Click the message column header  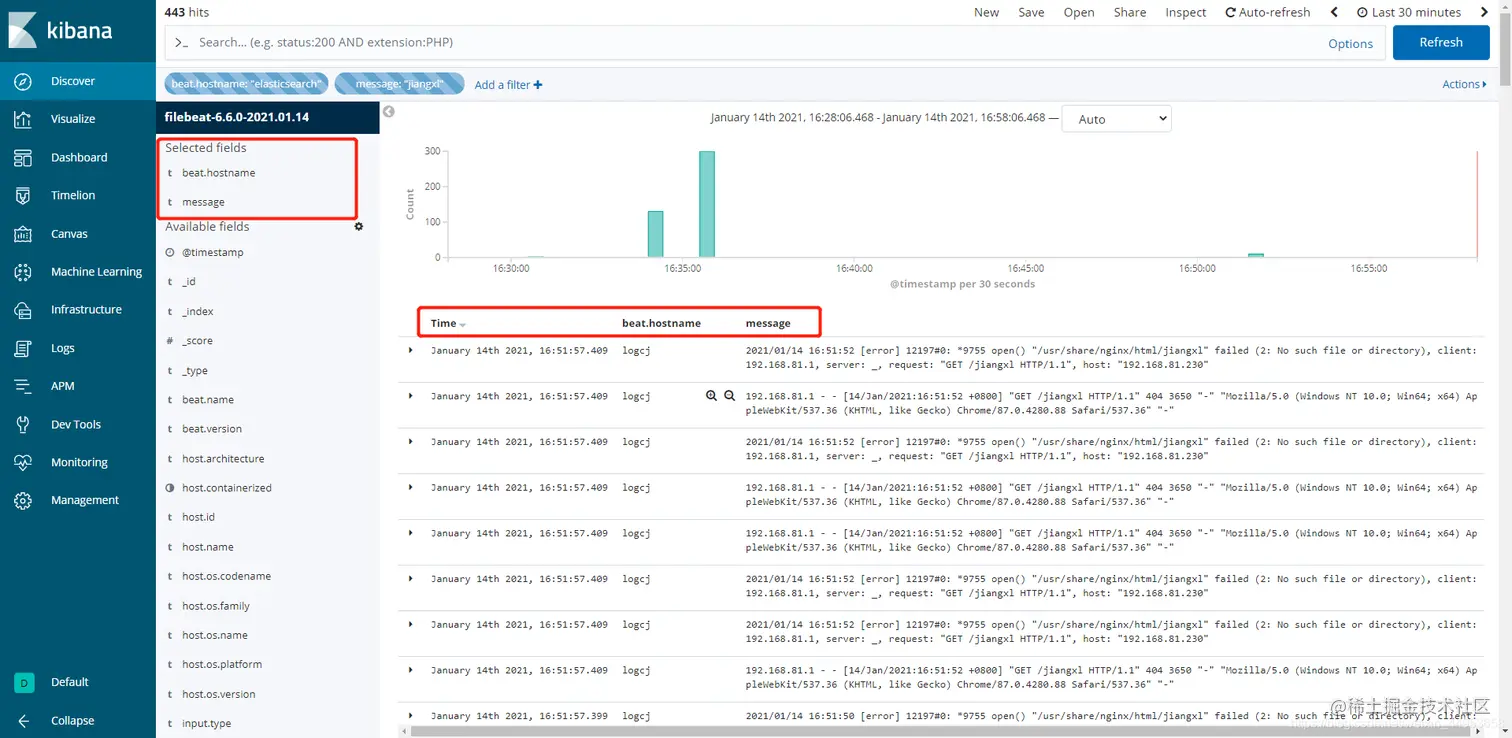768,323
